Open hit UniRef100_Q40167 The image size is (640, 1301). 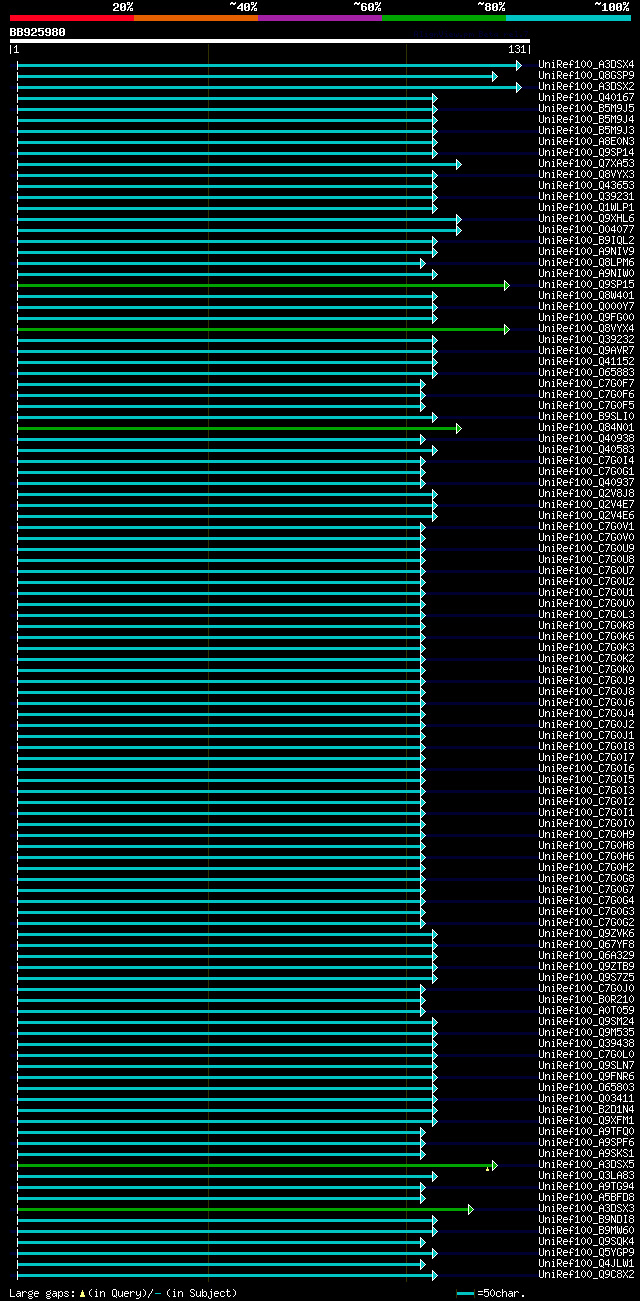[586, 98]
